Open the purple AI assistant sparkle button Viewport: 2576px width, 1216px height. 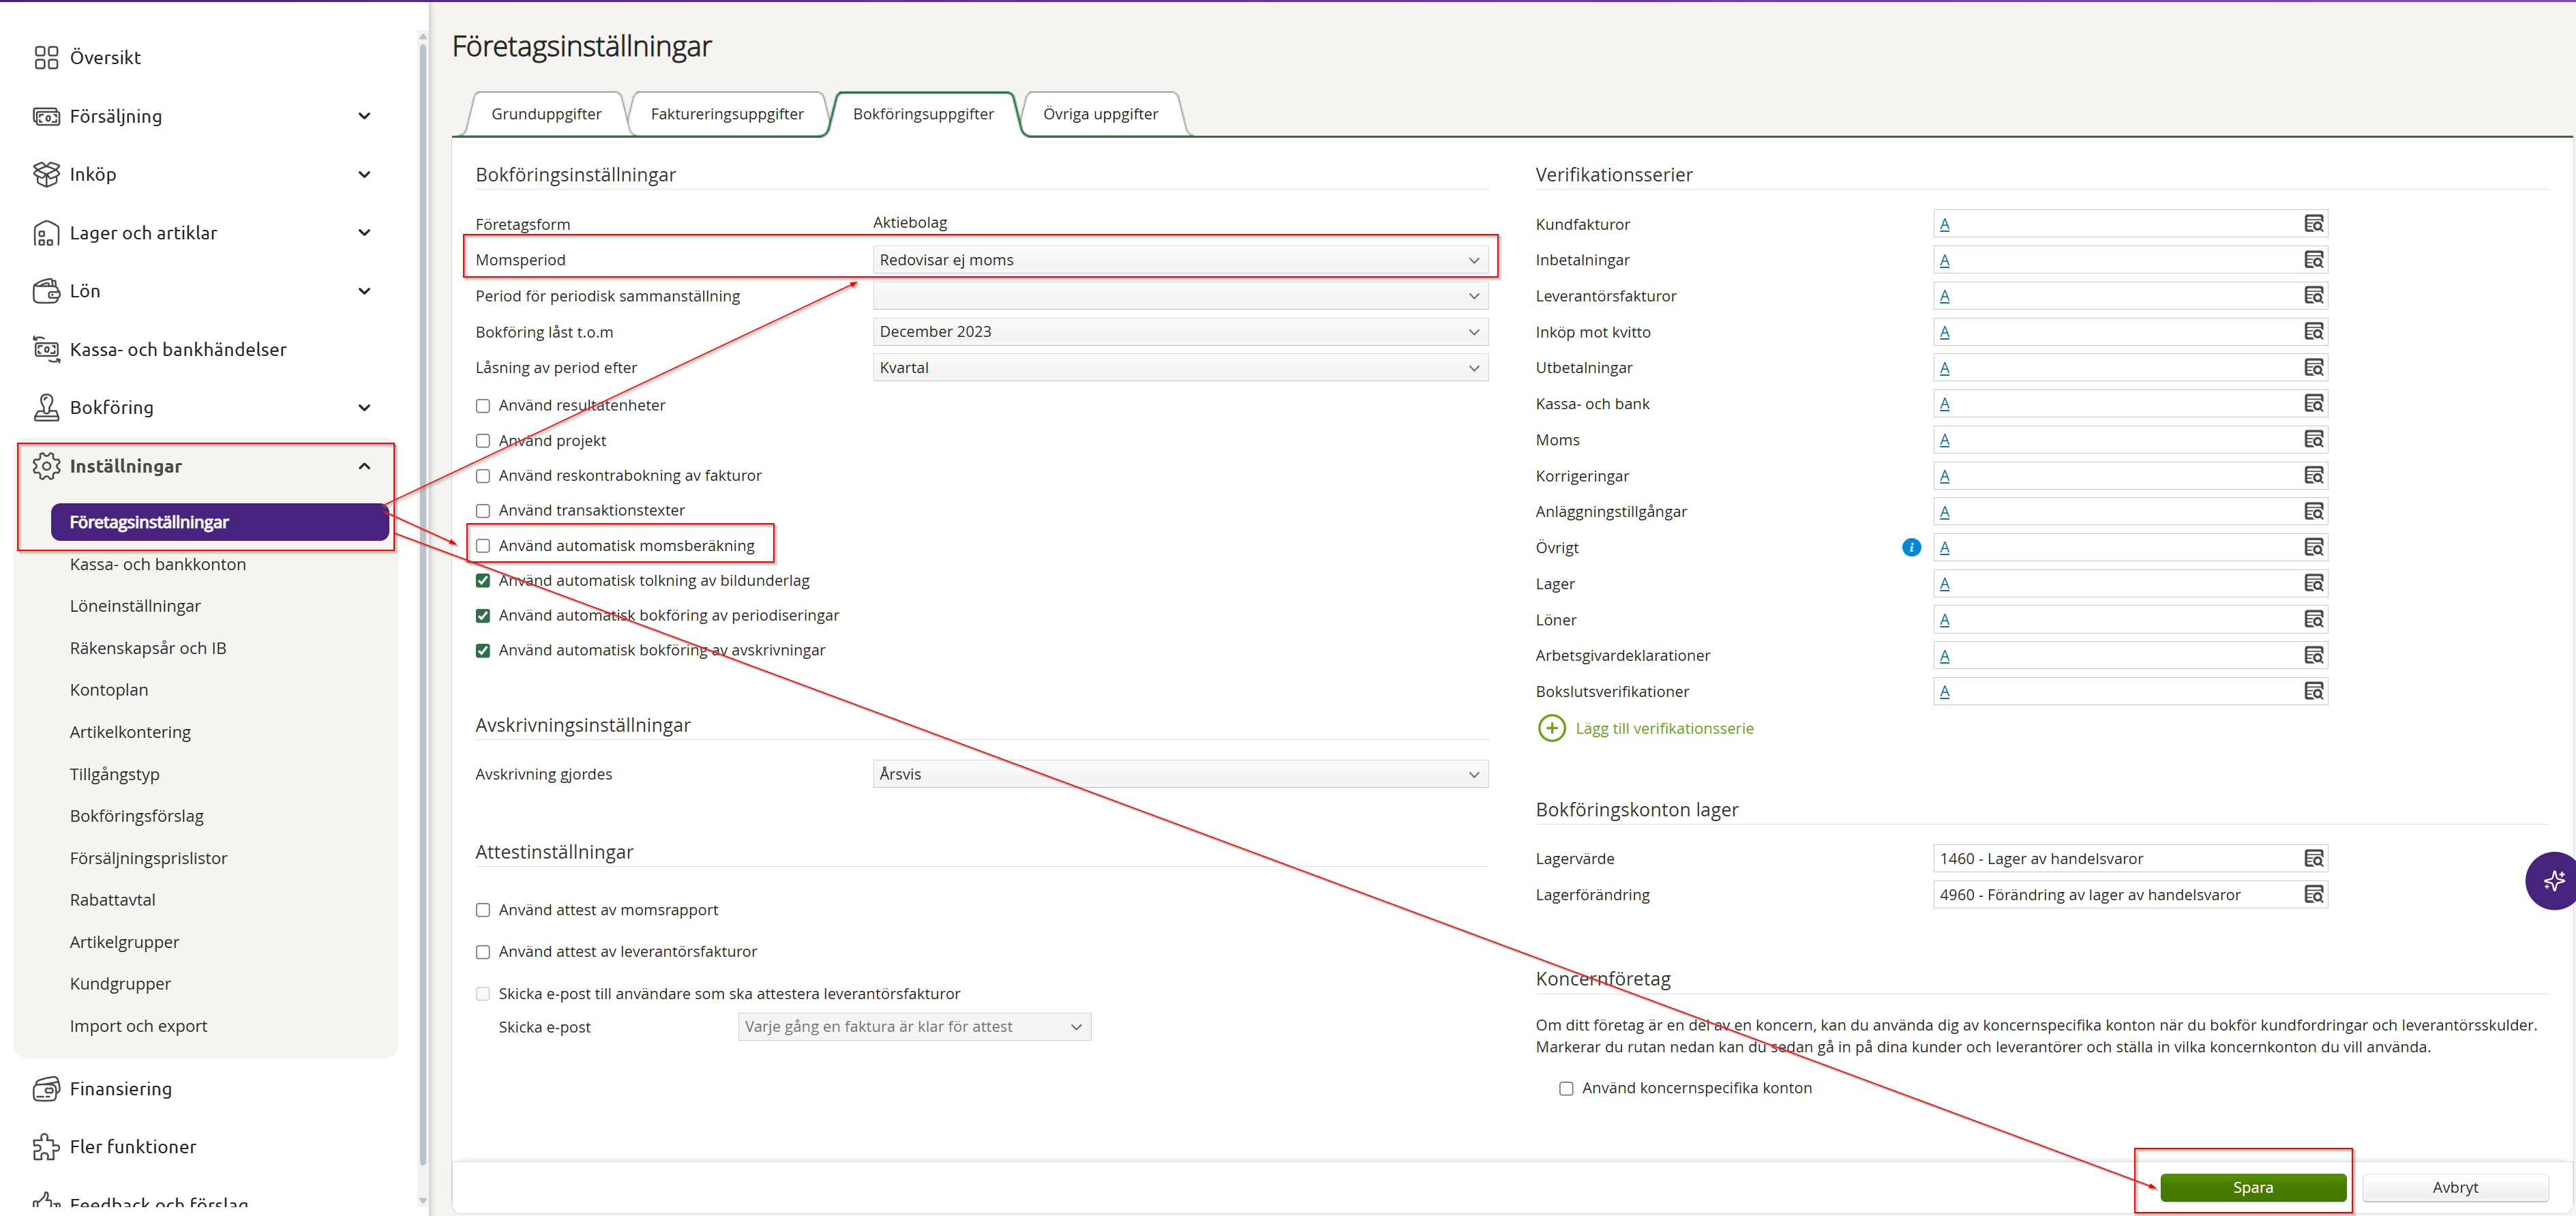point(2553,881)
